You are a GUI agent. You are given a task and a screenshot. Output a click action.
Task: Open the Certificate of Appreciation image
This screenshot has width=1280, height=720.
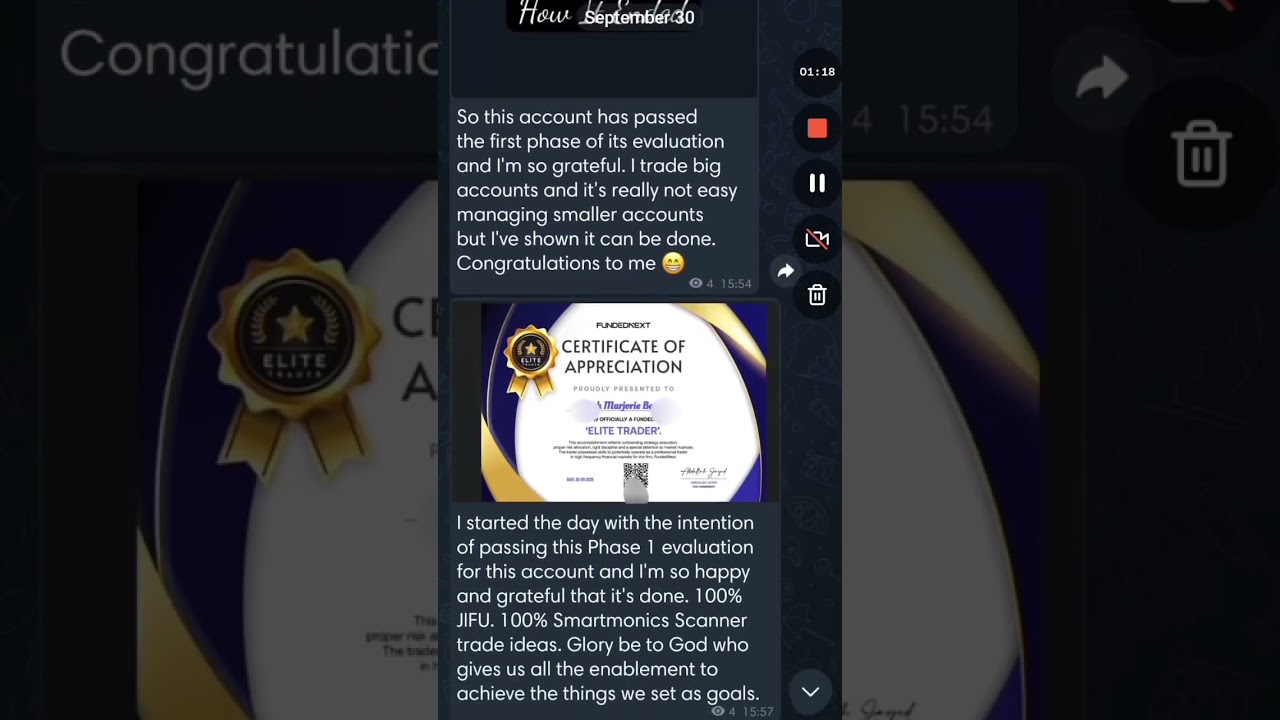click(624, 402)
